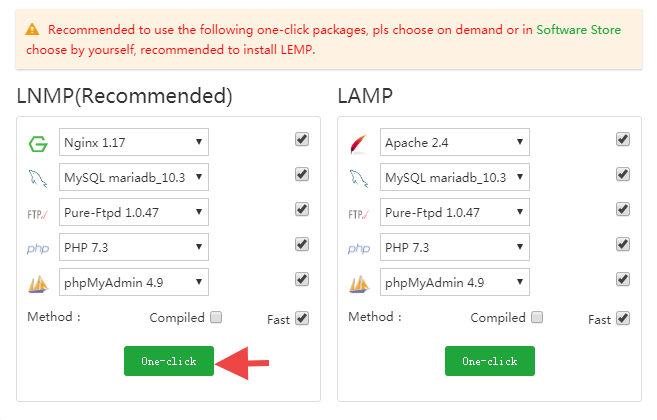Screen dimensions: 657x420
Task: Open the Software Store link
Action: 579,30
